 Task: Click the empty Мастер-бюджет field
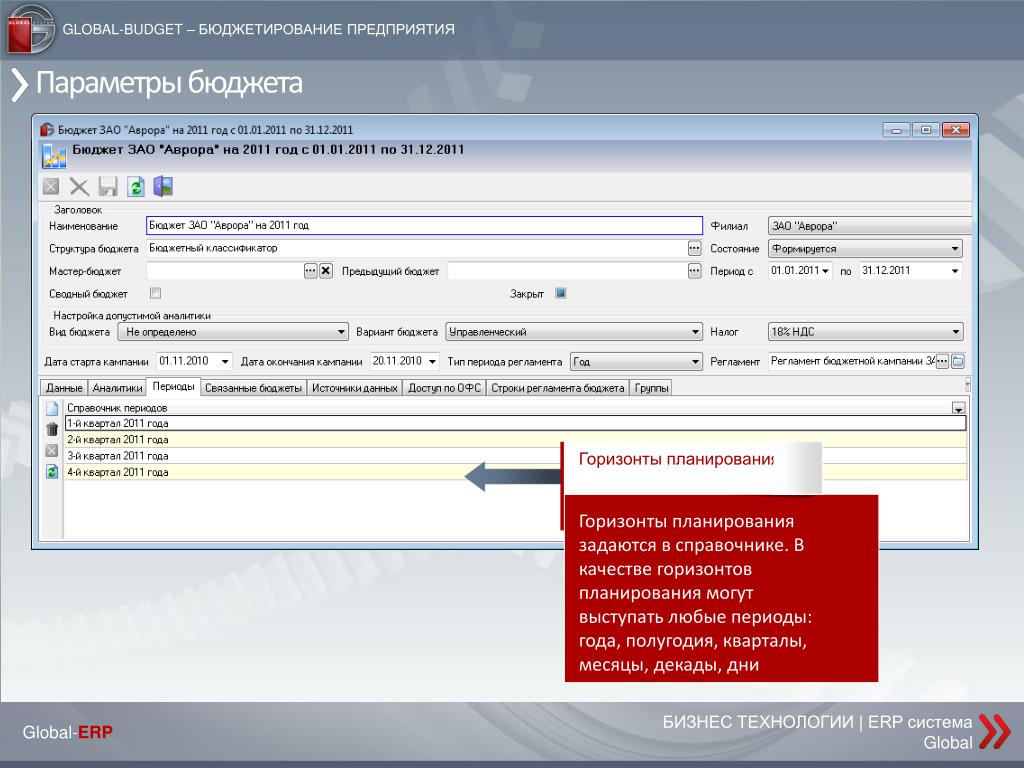[x=224, y=271]
